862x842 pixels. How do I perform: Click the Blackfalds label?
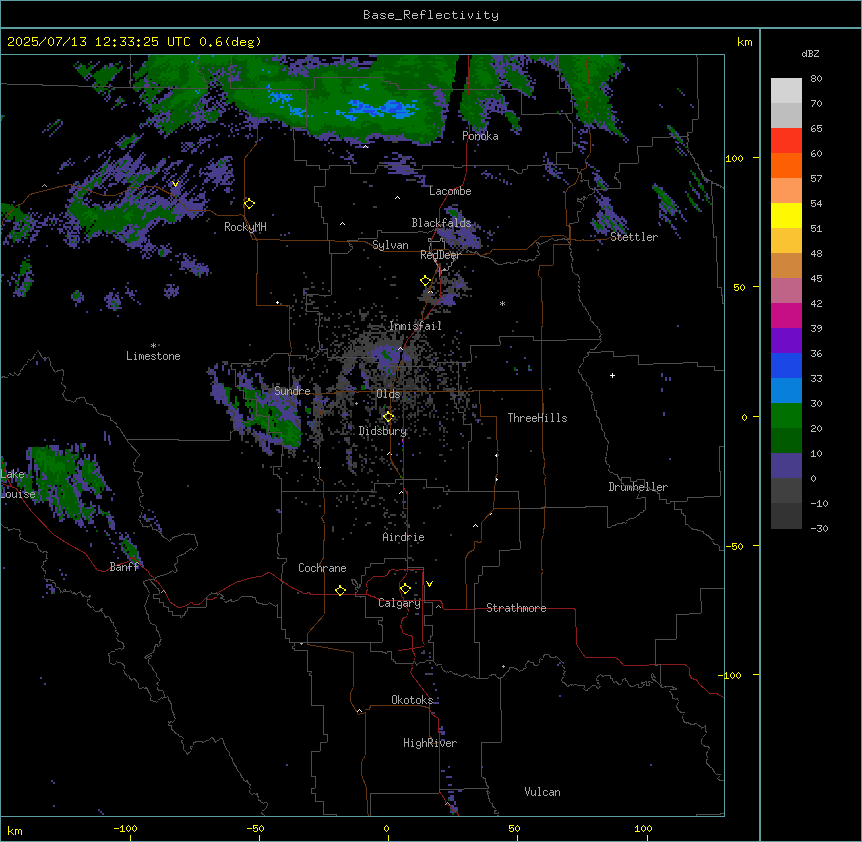pos(441,223)
